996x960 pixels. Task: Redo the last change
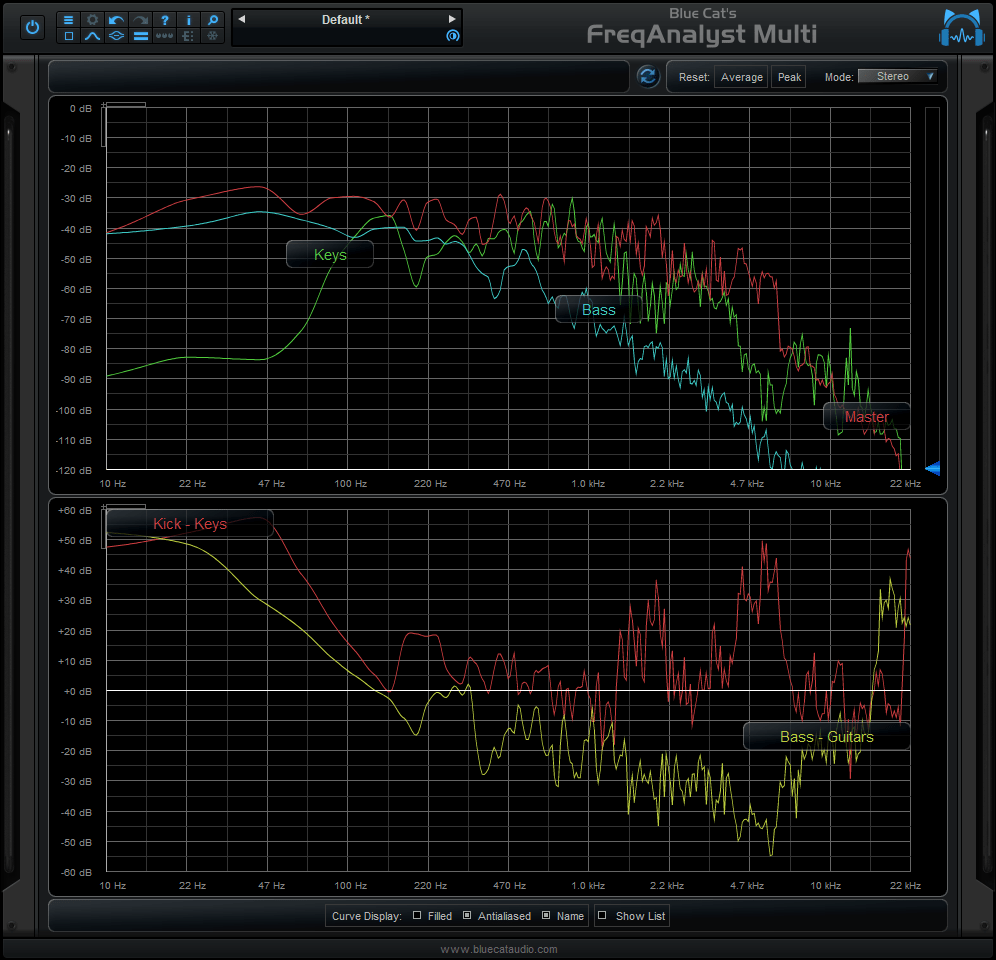(x=141, y=19)
